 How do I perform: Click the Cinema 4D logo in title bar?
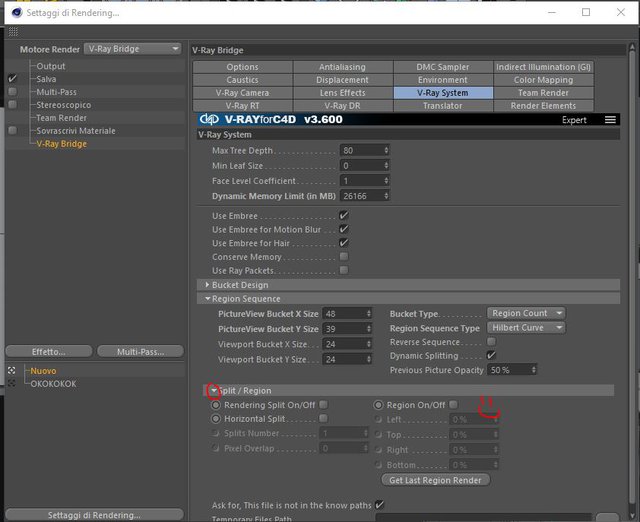pos(17,13)
